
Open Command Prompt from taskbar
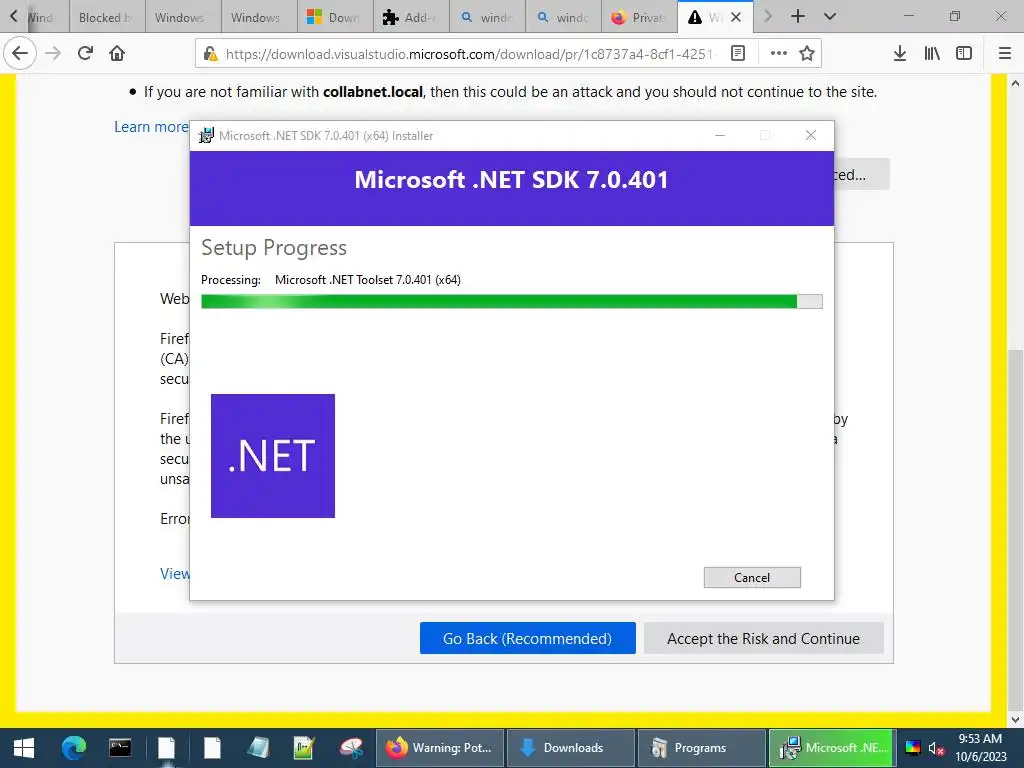[x=120, y=748]
